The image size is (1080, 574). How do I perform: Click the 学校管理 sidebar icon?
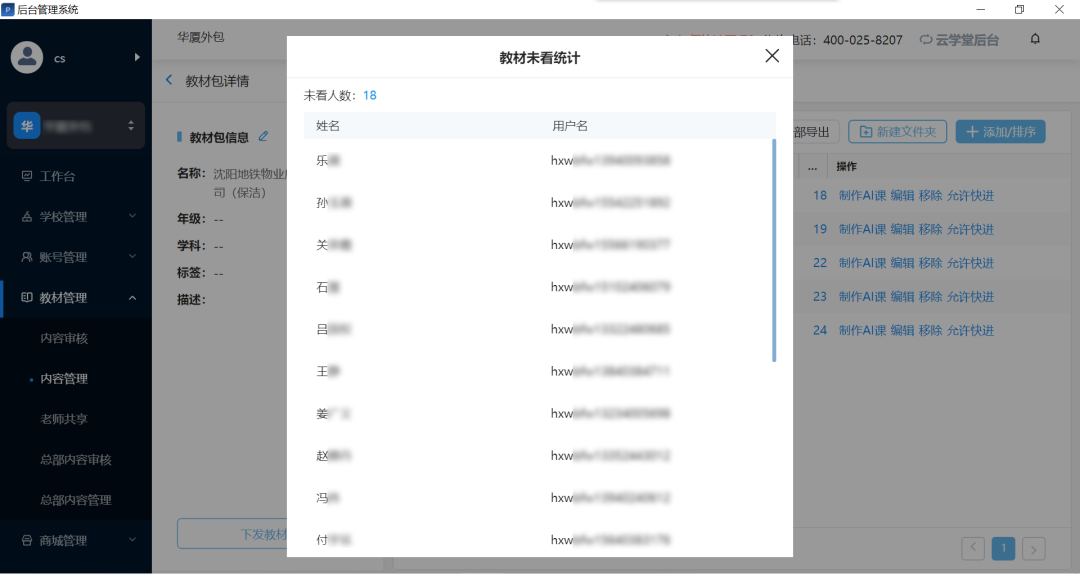[x=27, y=216]
